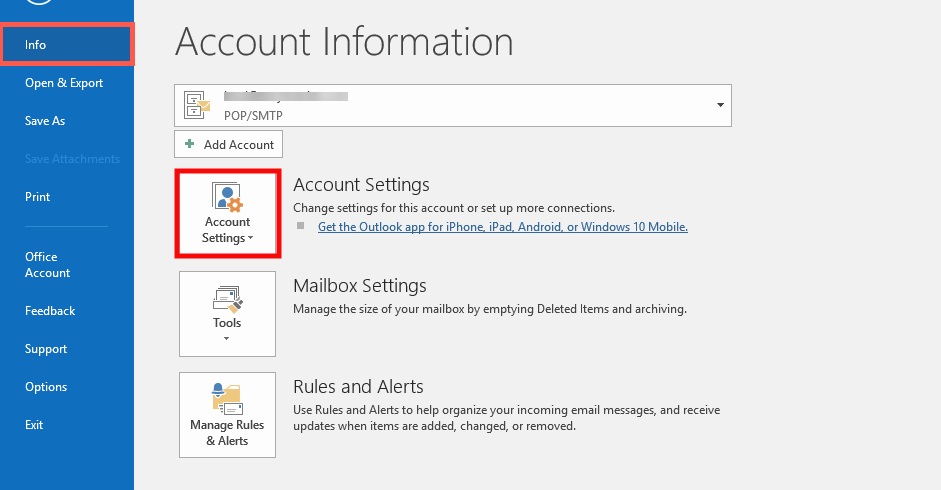This screenshot has height=490, width=941.
Task: Click the Manage Rules & Alerts icon
Action: pyautogui.click(x=227, y=398)
